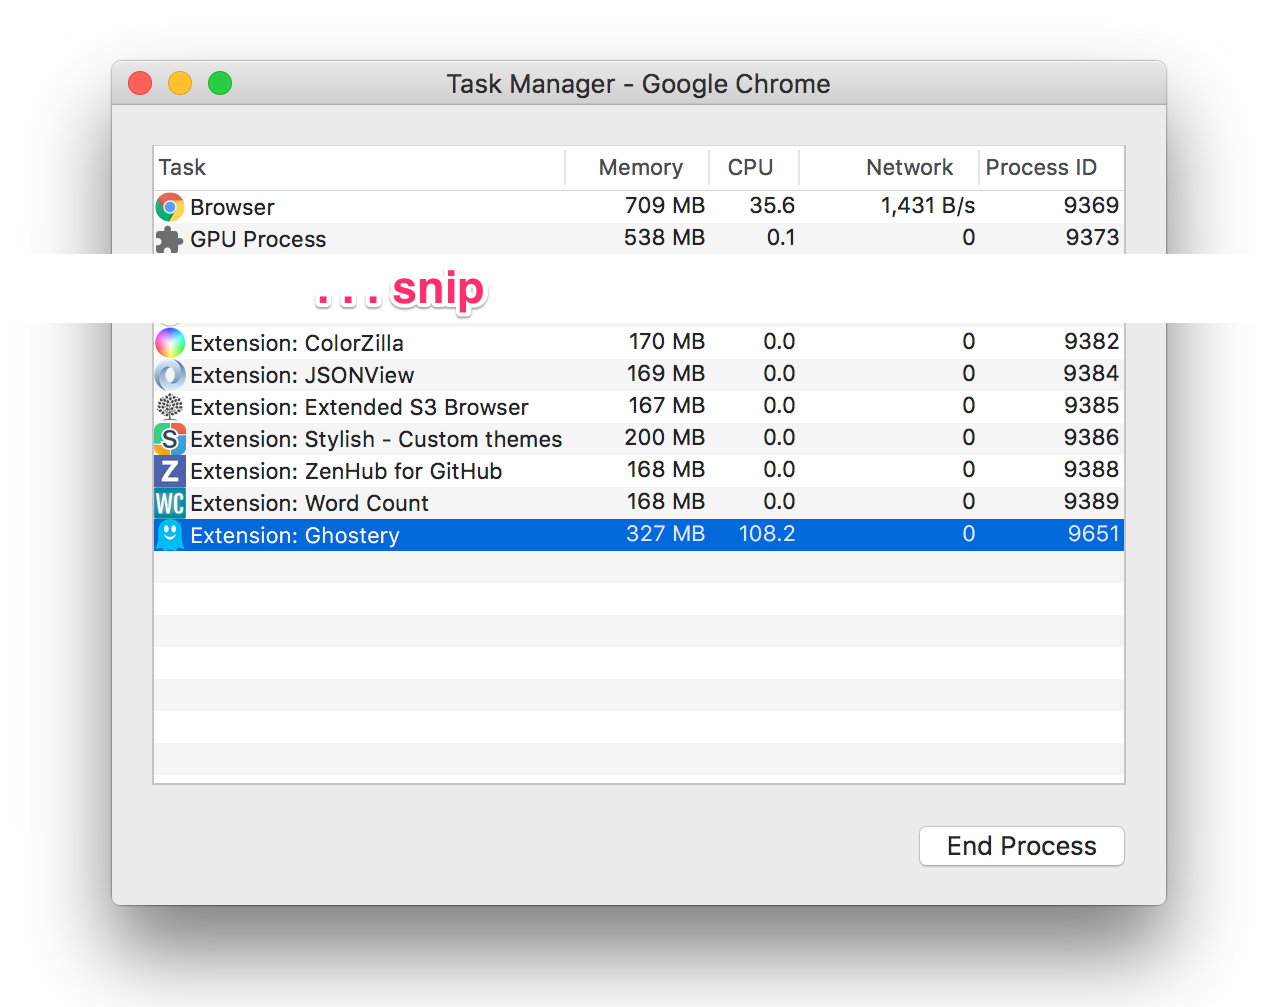Screen dimensions: 1278x1007
Task: Select the Extension: JSONView row
Action: [x=639, y=375]
